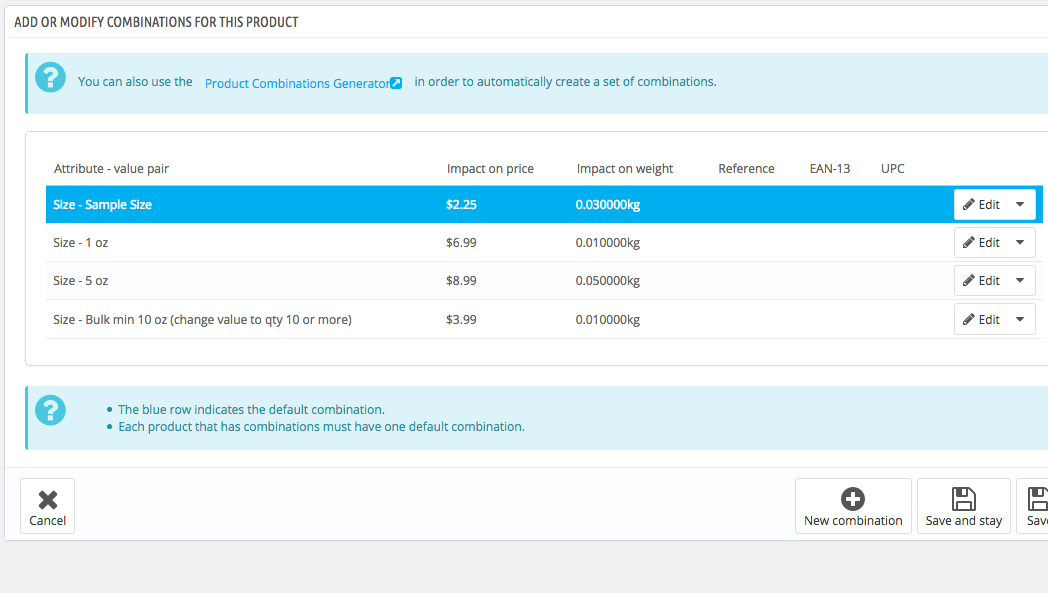Click the Impact on price column header
Image resolution: width=1048 pixels, height=593 pixels.
pyautogui.click(x=490, y=168)
